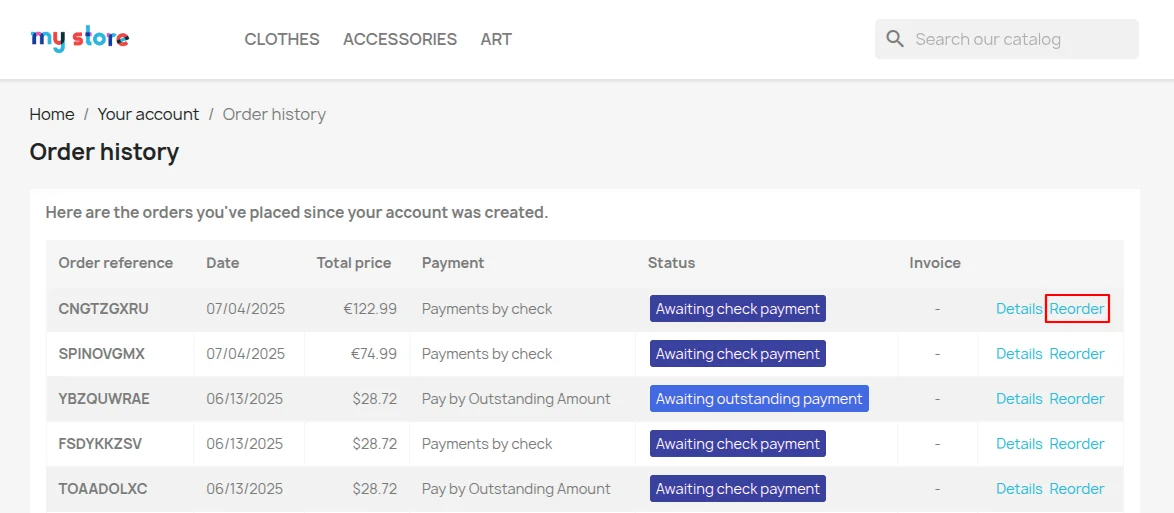Reorder order SPINOVGMX
1174x513 pixels.
(x=1077, y=354)
